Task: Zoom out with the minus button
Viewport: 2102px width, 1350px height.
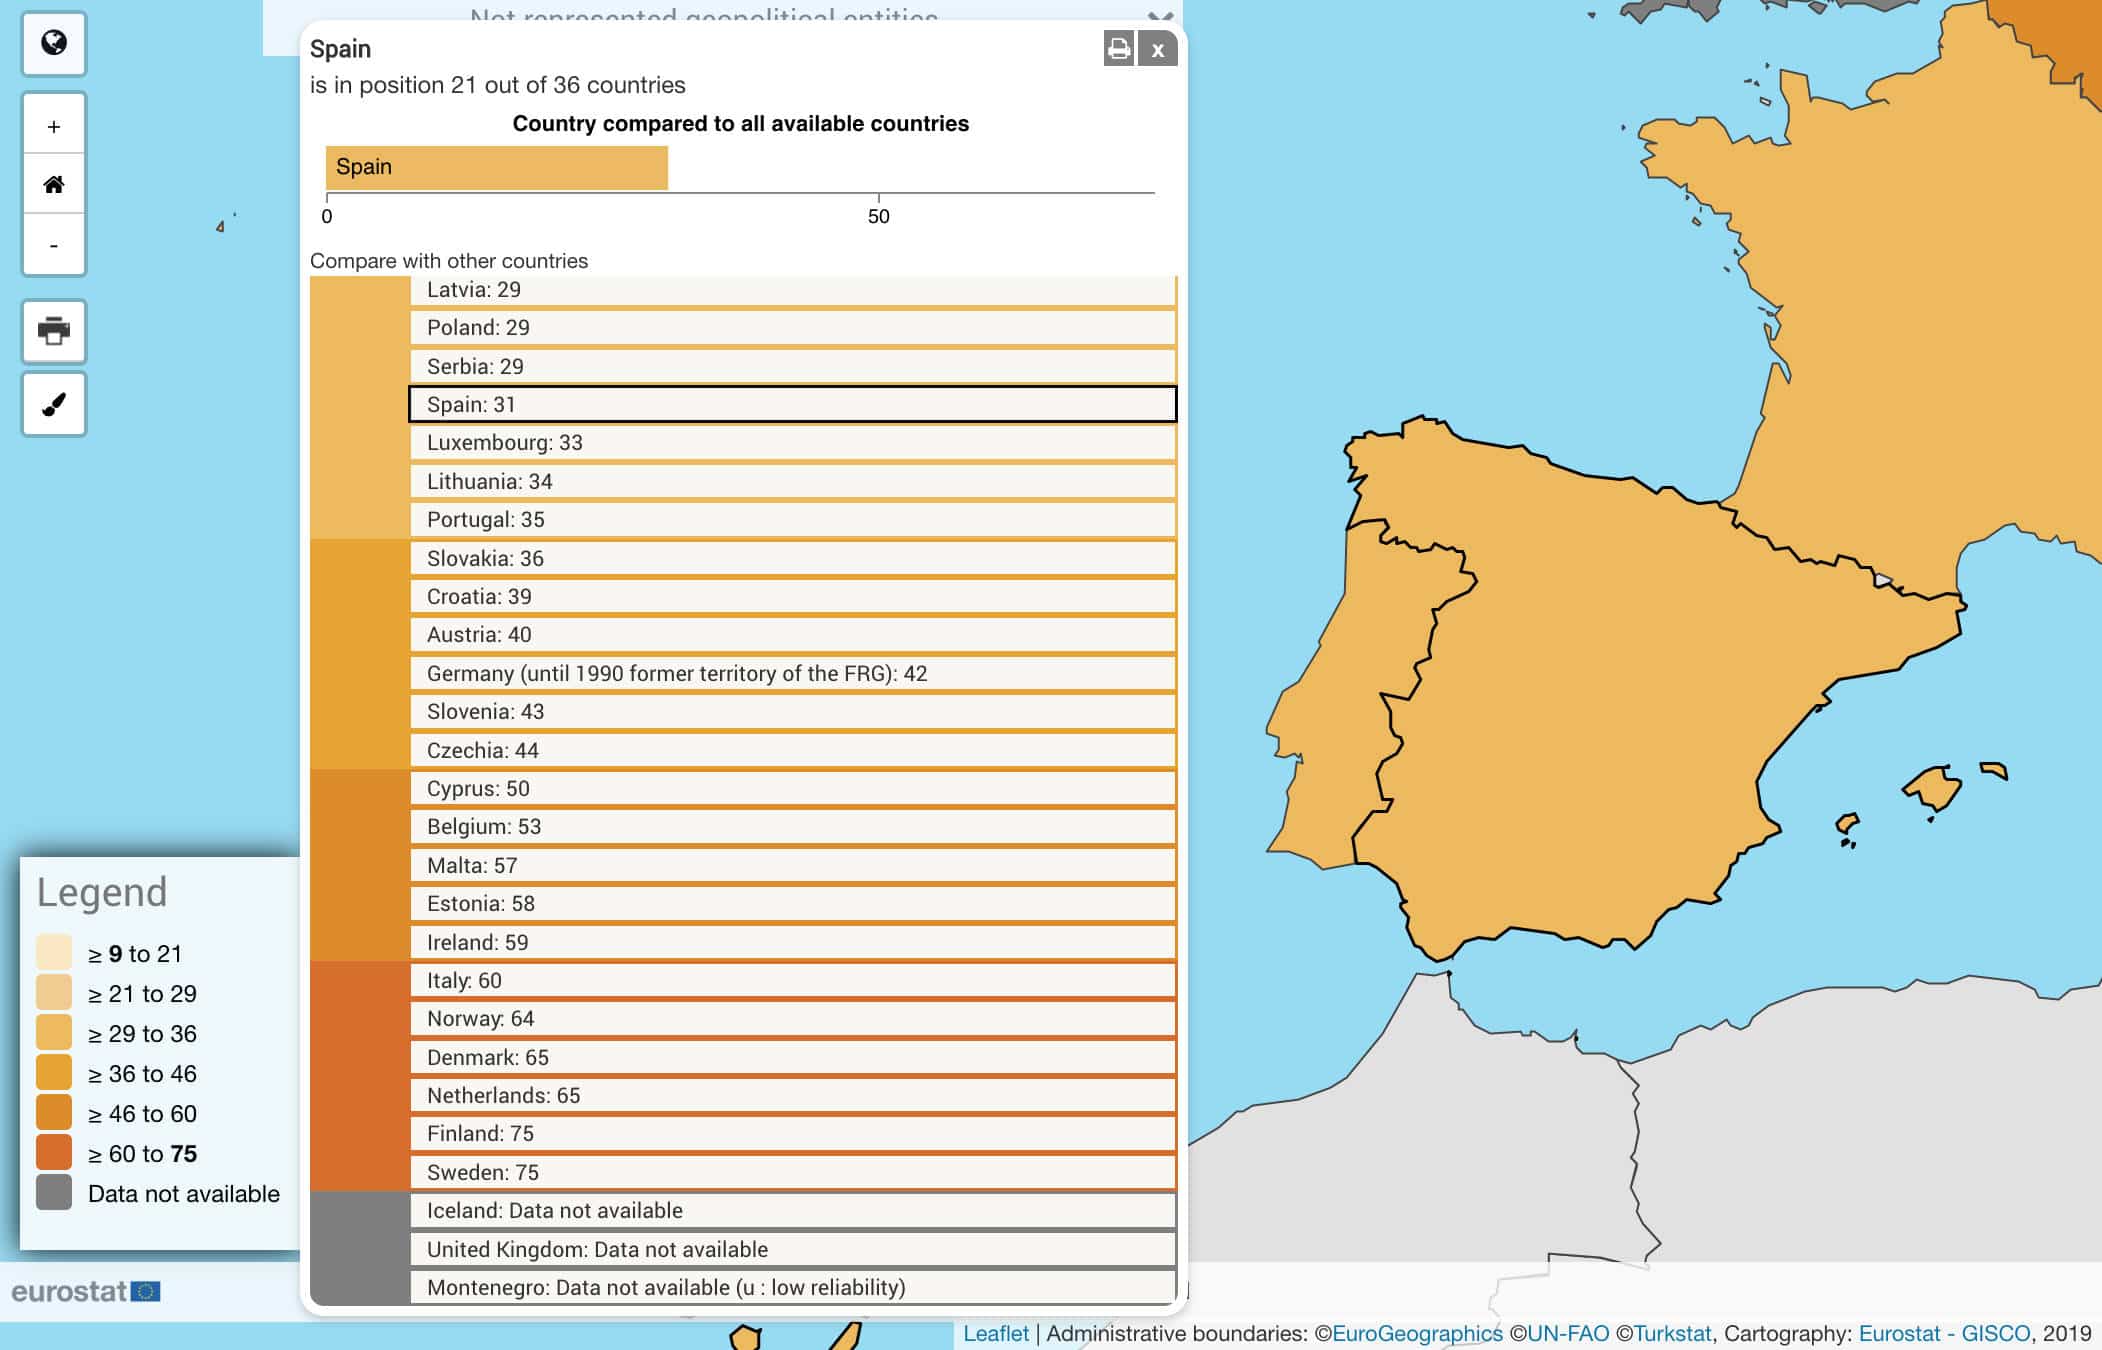Action: [x=54, y=246]
